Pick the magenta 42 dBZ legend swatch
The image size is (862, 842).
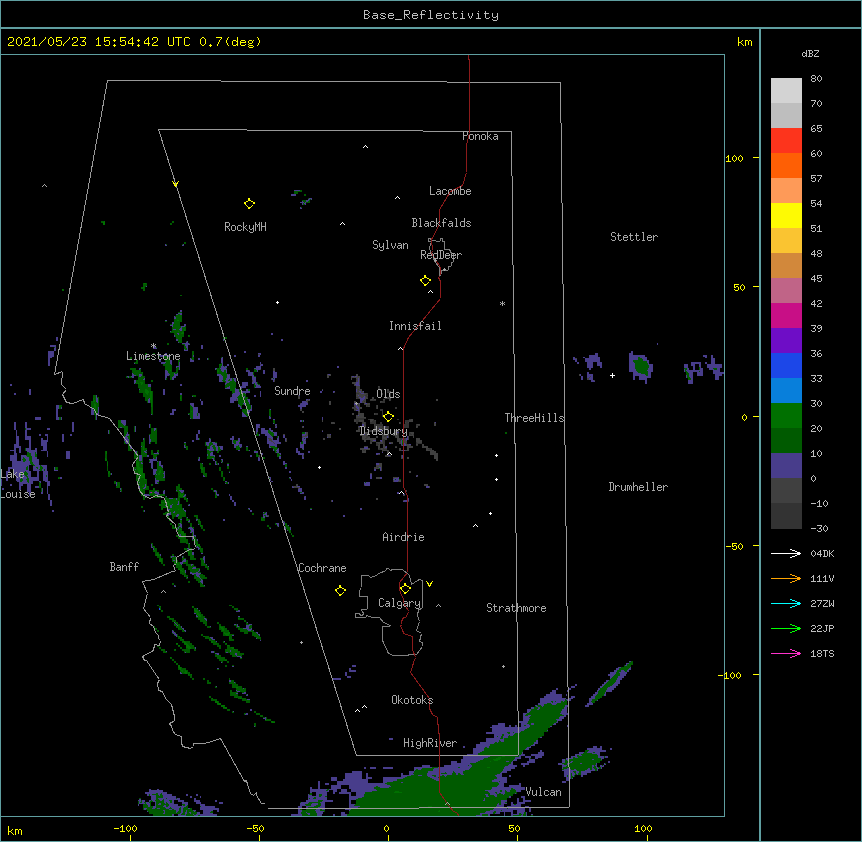(786, 315)
